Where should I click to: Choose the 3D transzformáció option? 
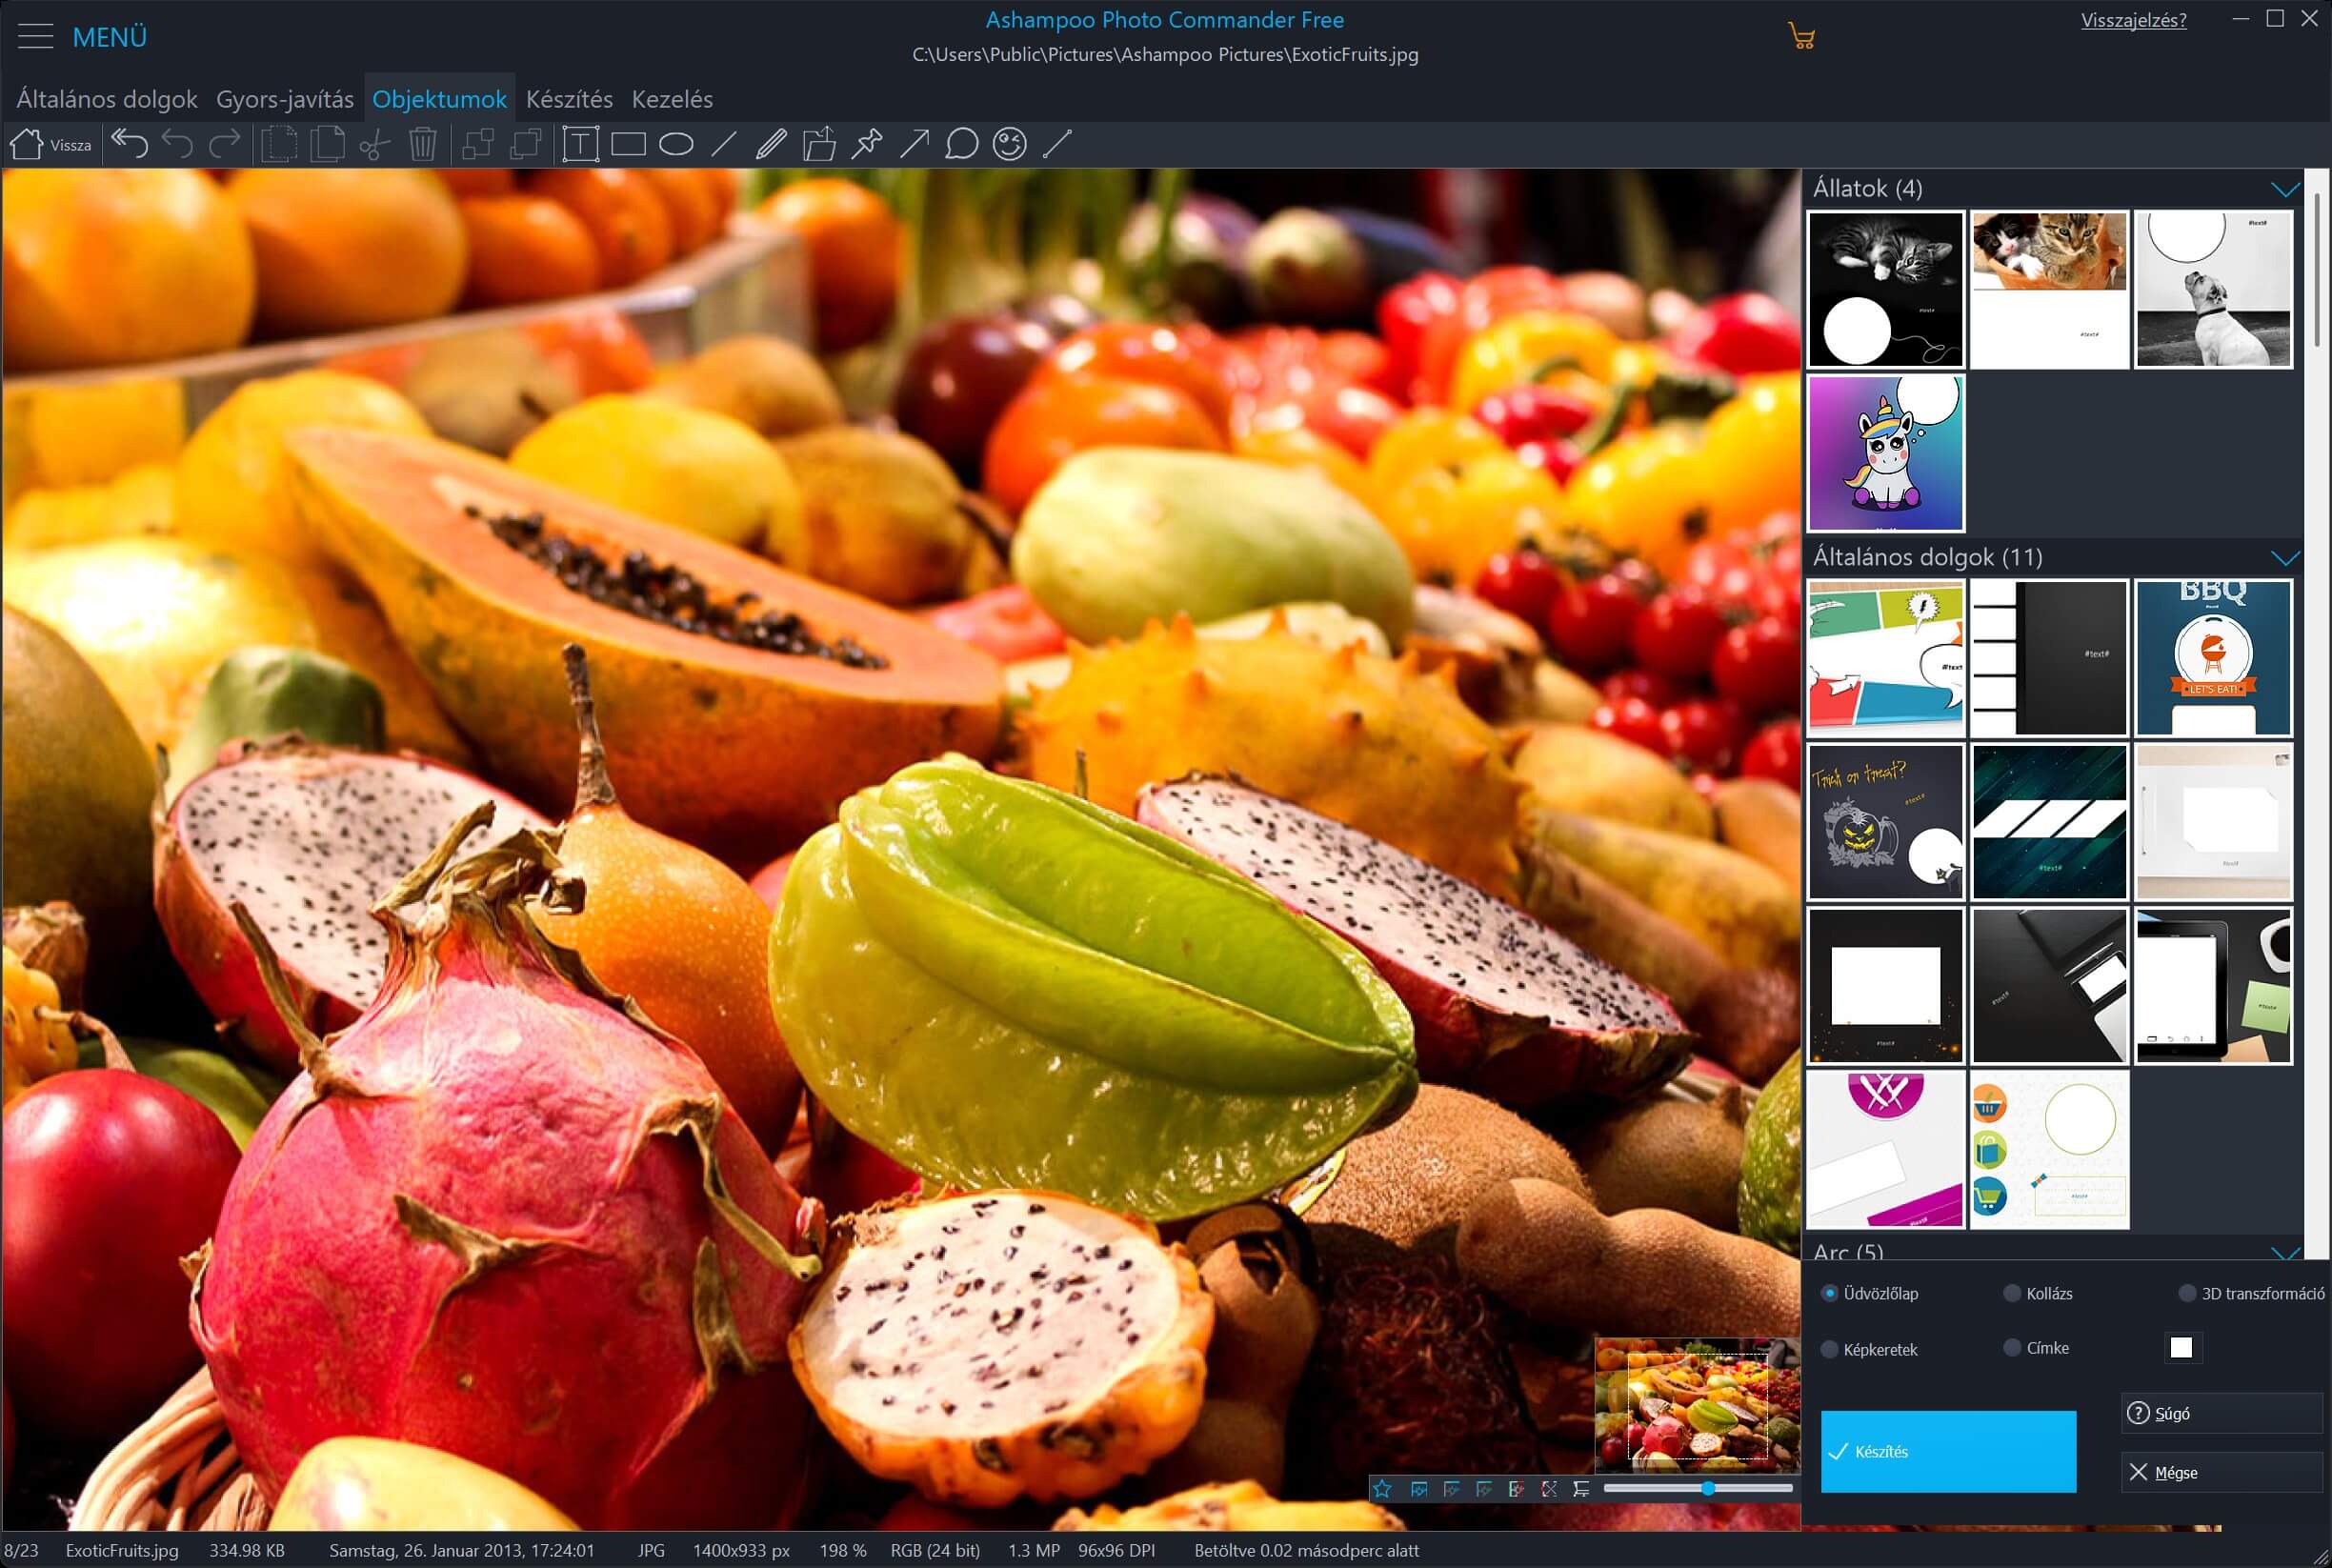[2187, 1293]
